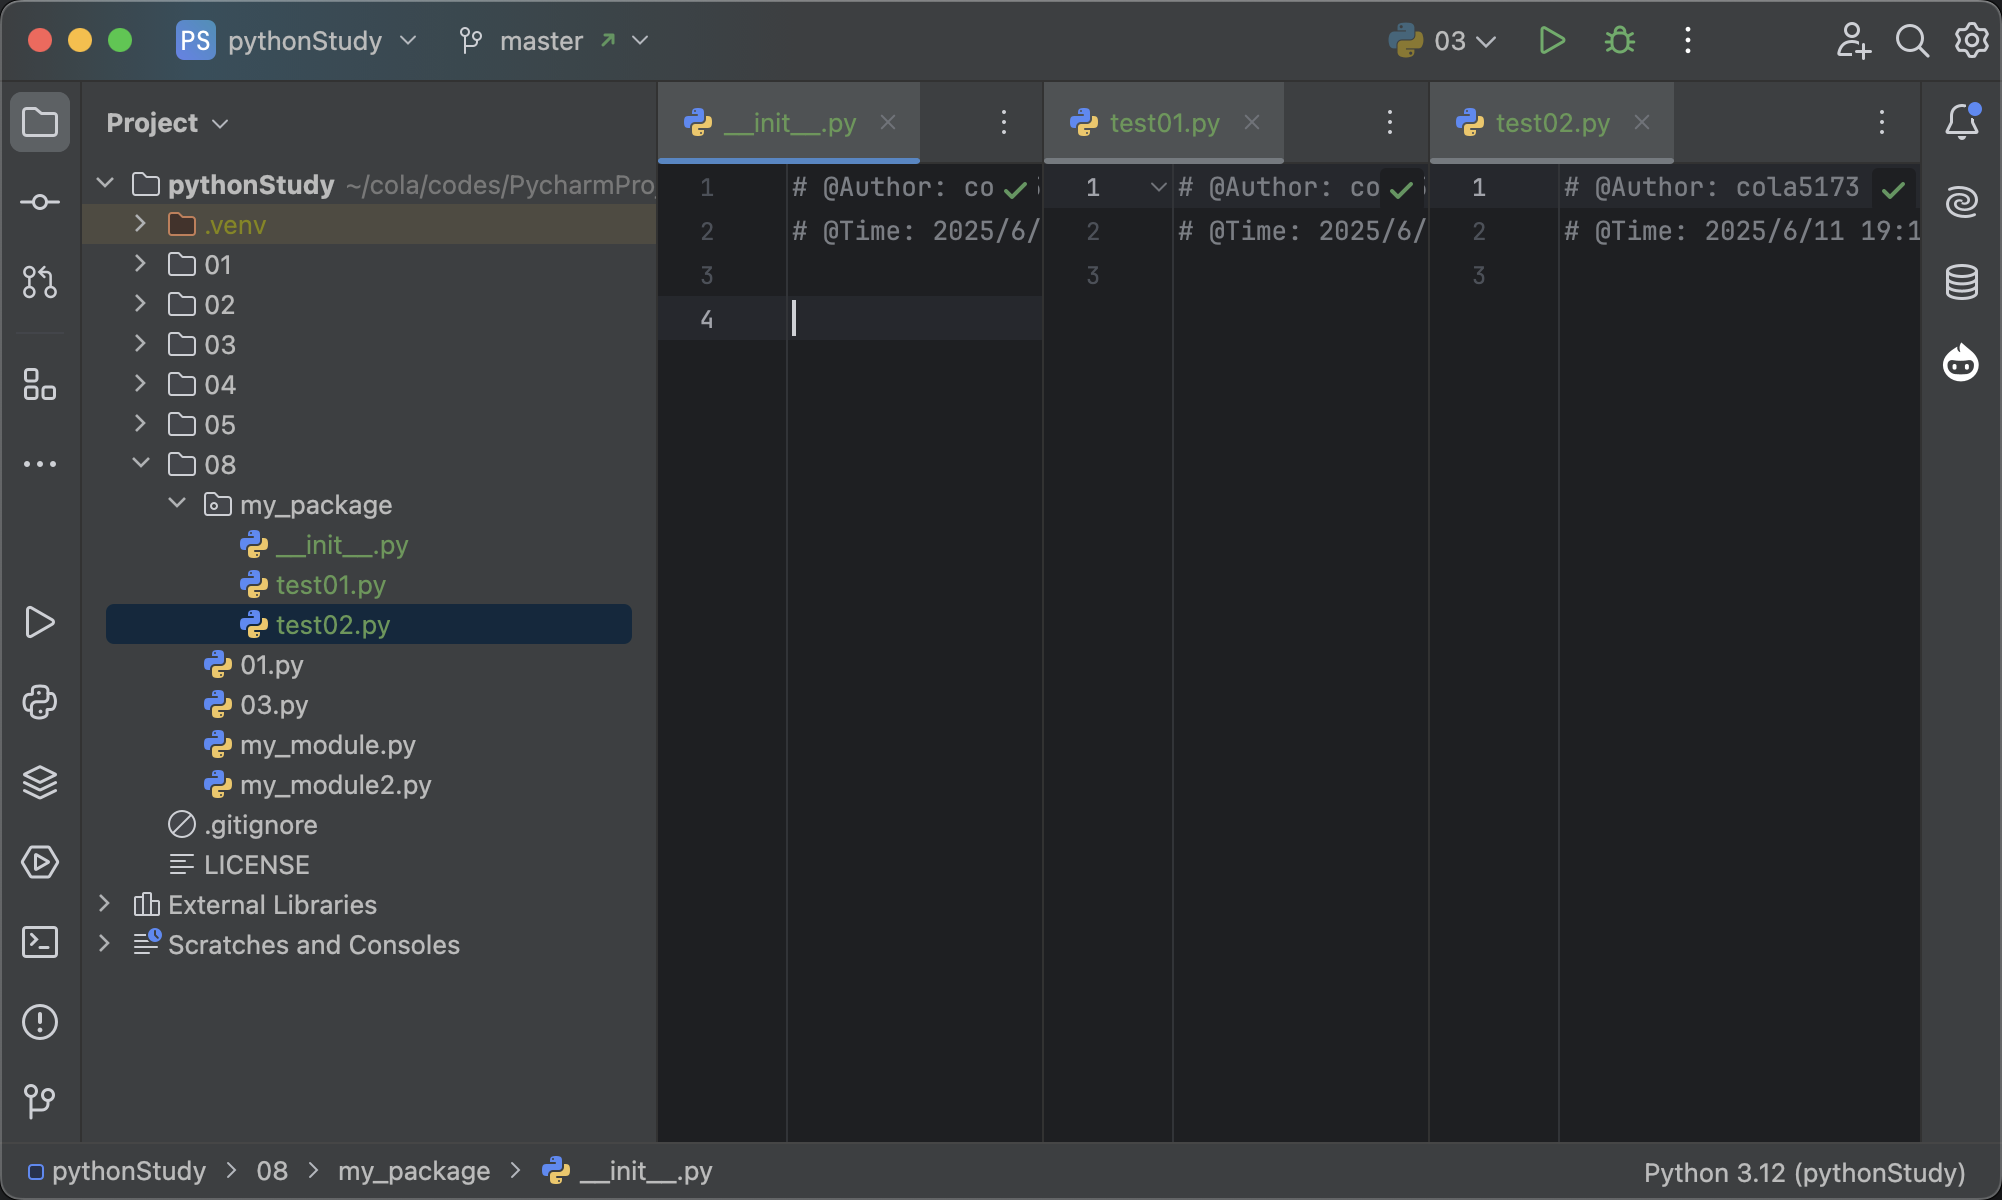Image resolution: width=2002 pixels, height=1200 pixels.
Task: Open tab options menu for test02.py pane
Action: point(1882,122)
